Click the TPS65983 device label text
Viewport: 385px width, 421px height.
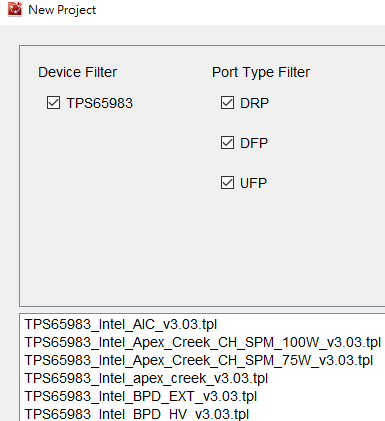click(100, 103)
